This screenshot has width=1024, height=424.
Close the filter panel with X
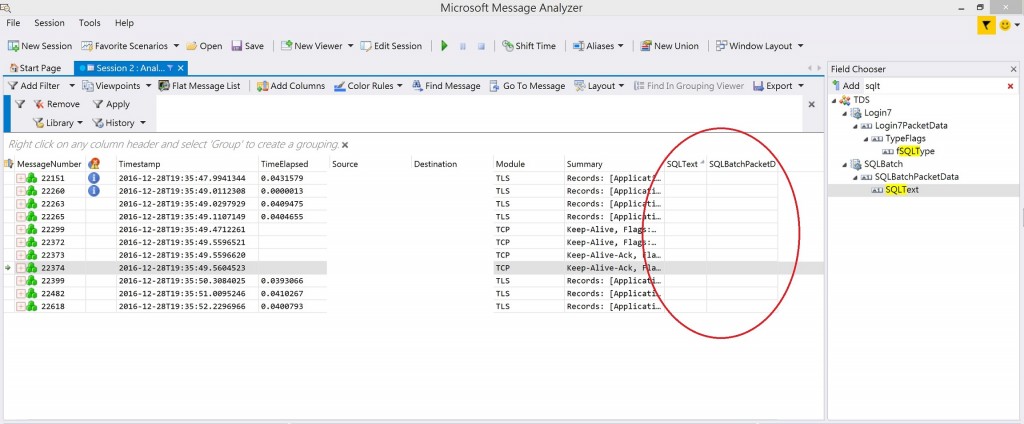[812, 105]
